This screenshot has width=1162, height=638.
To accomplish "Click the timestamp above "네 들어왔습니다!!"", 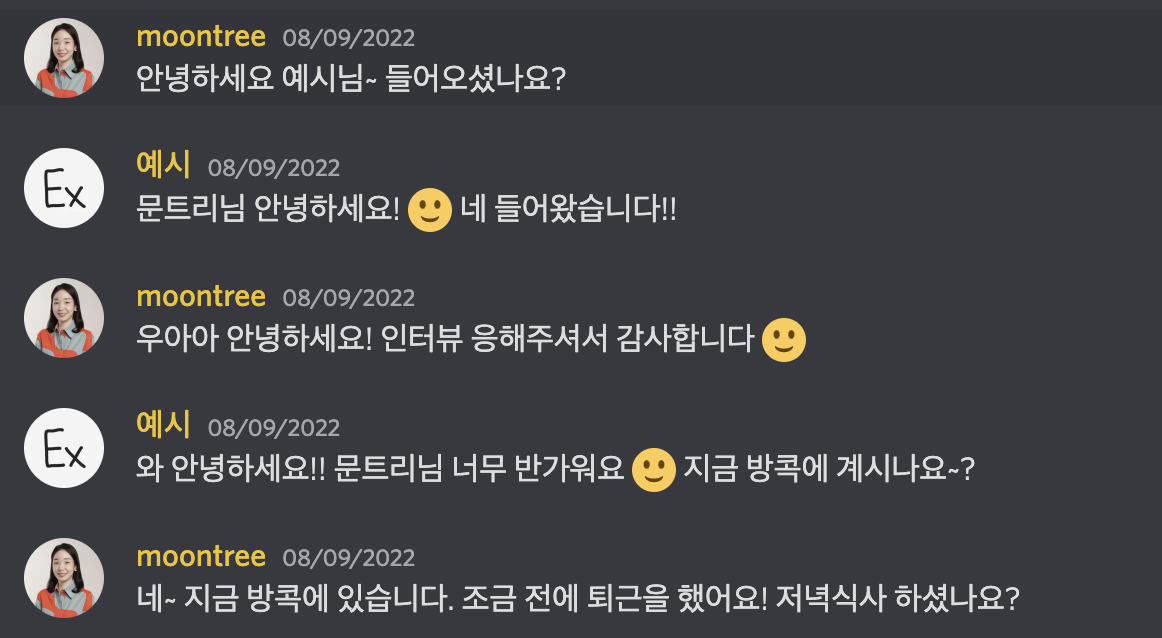I will tap(274, 168).
